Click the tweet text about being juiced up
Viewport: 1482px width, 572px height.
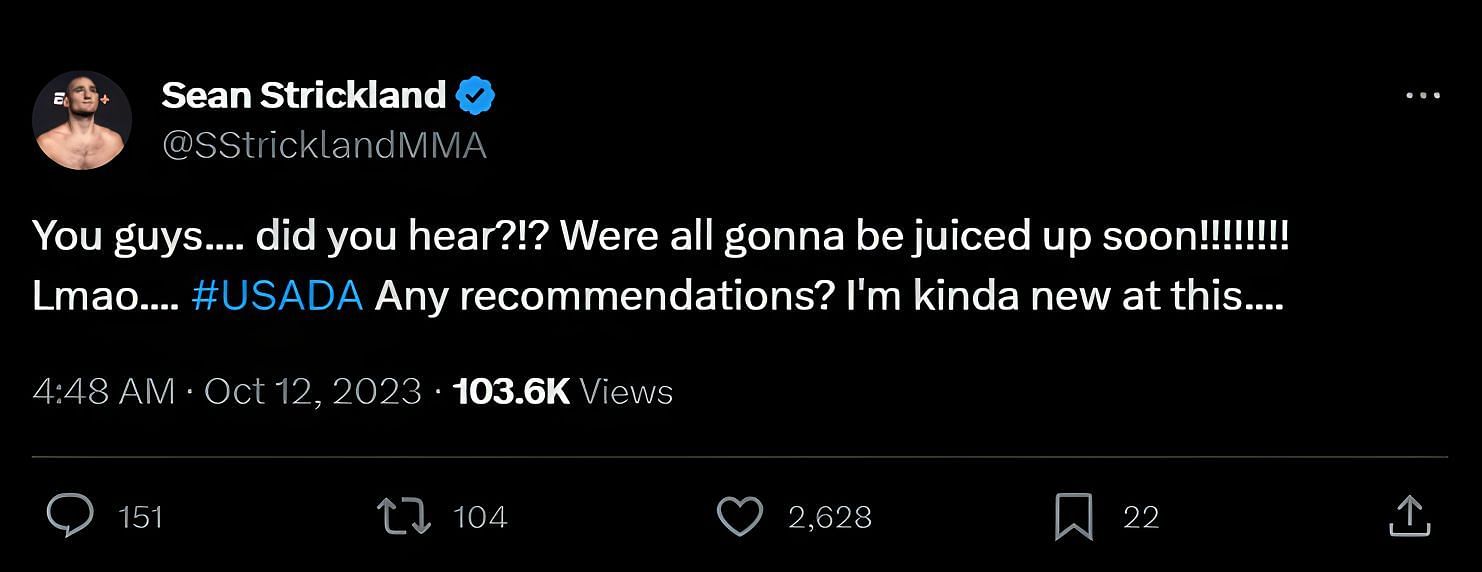[x=661, y=266]
